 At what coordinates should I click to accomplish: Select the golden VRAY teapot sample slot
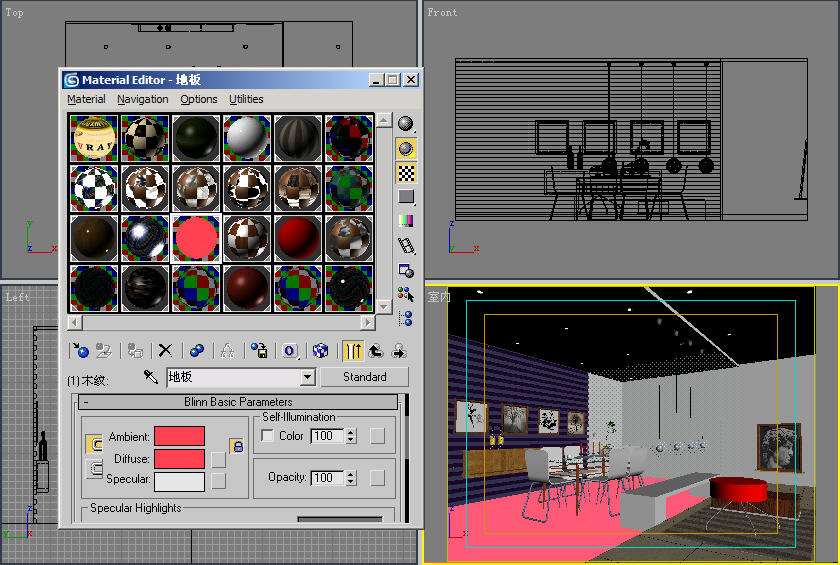95,138
